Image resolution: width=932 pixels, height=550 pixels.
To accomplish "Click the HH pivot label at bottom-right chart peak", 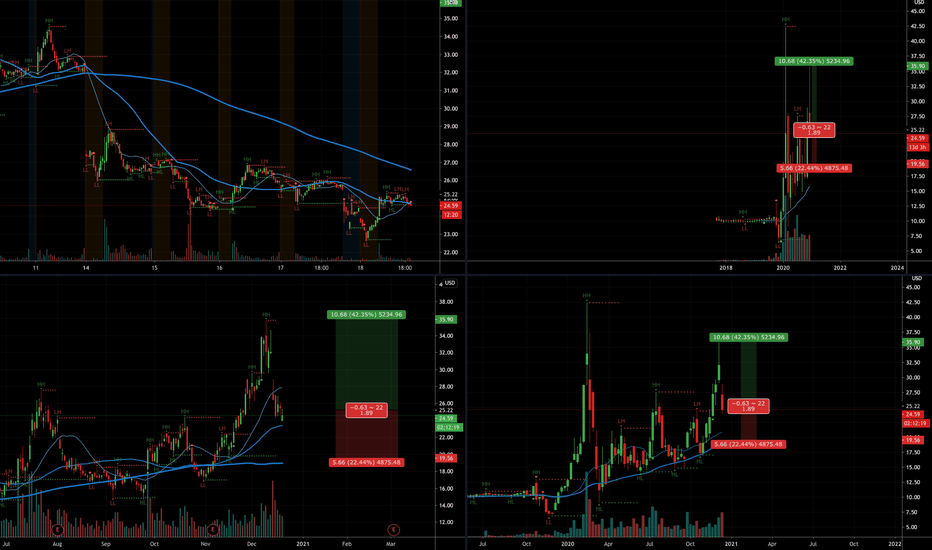I will [587, 296].
